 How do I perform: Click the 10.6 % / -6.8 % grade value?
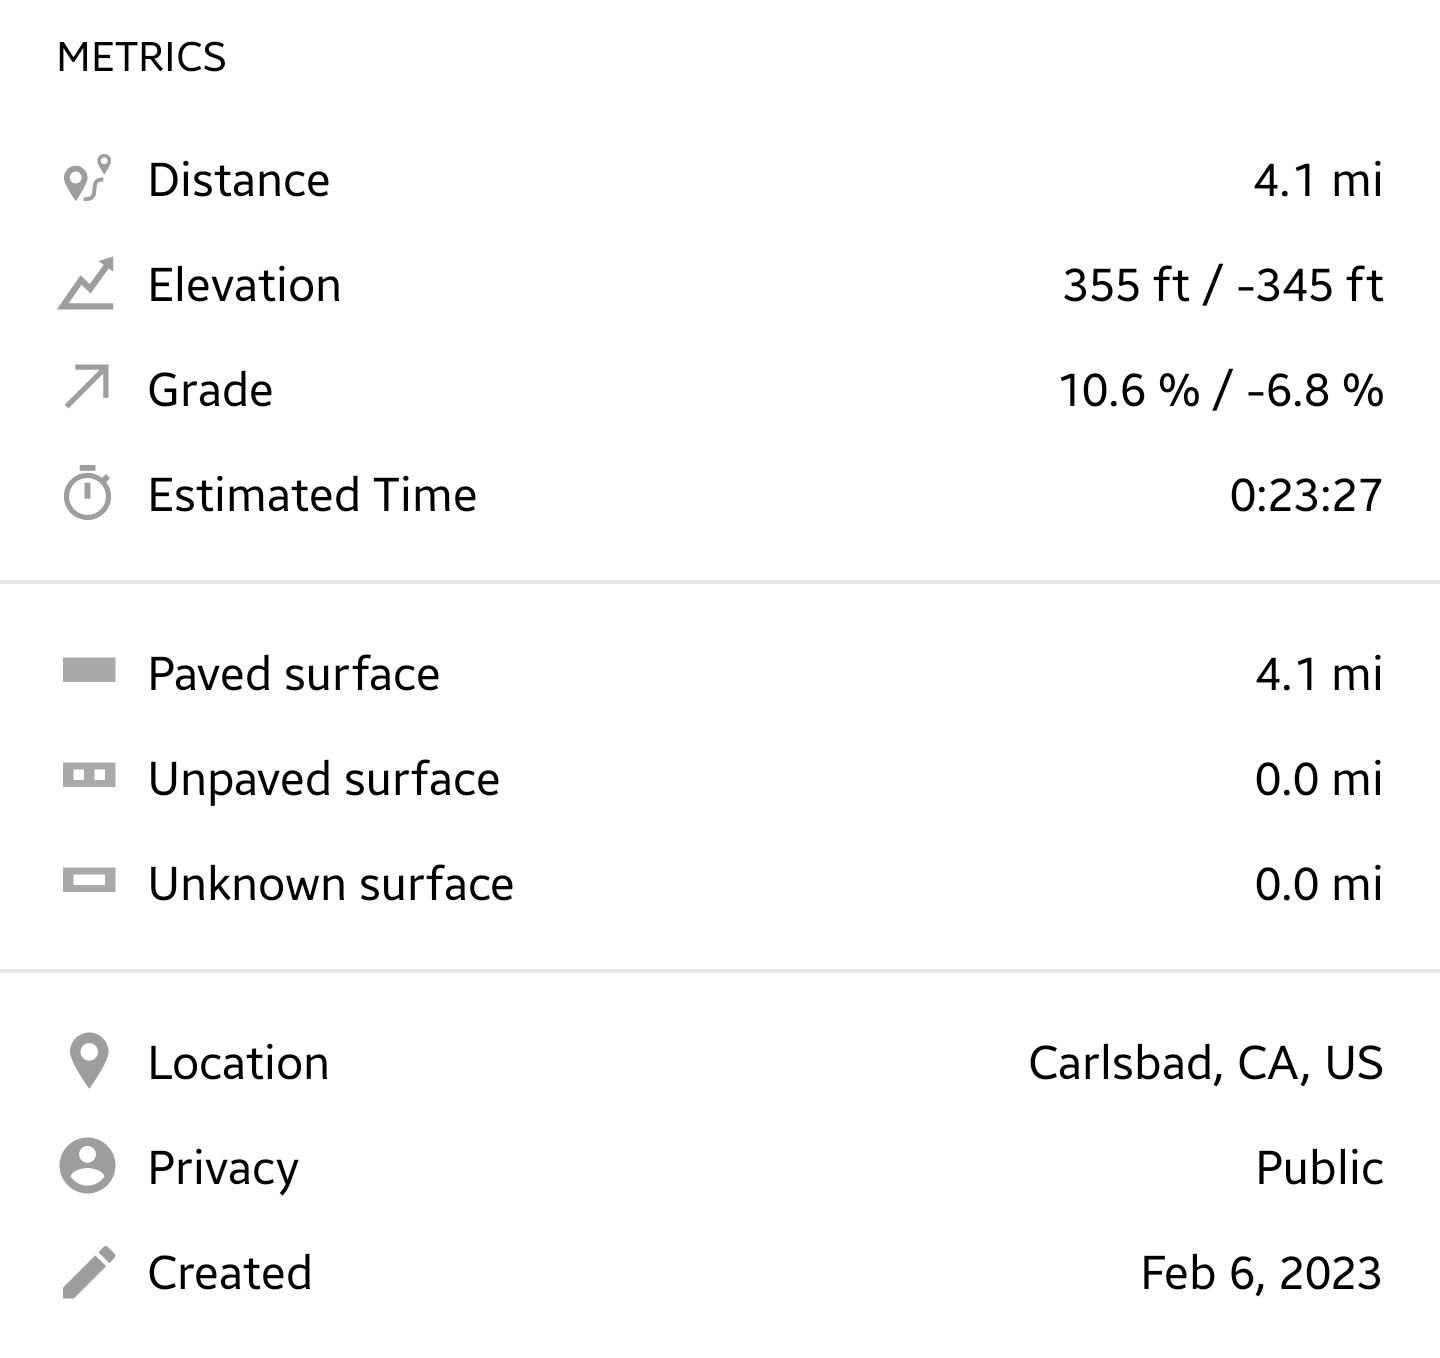pyautogui.click(x=1221, y=390)
